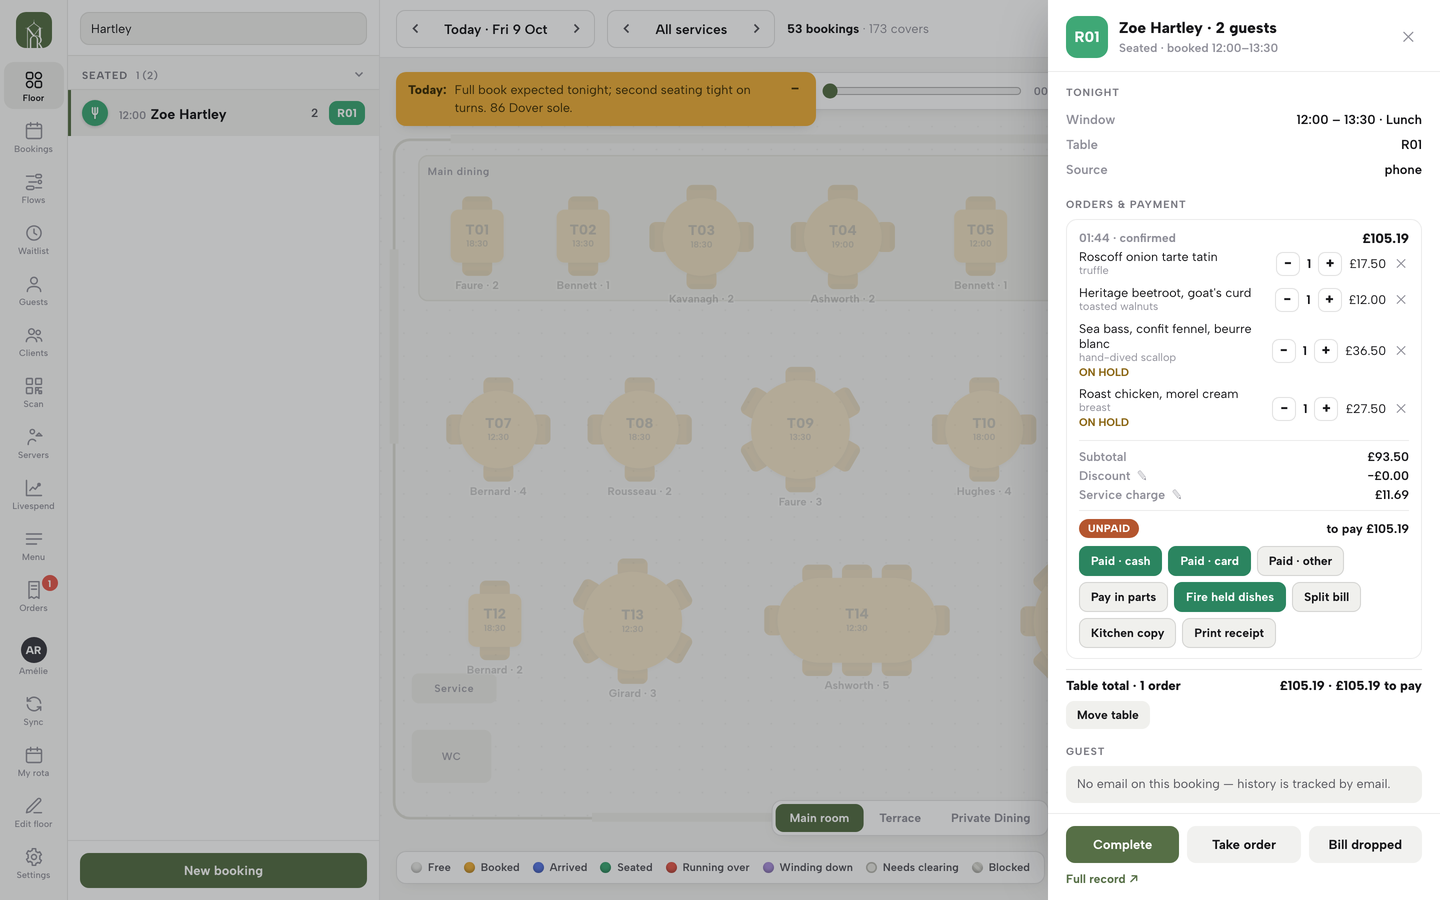Remove the Roast chicken item
The width and height of the screenshot is (1440, 900).
[1401, 409]
